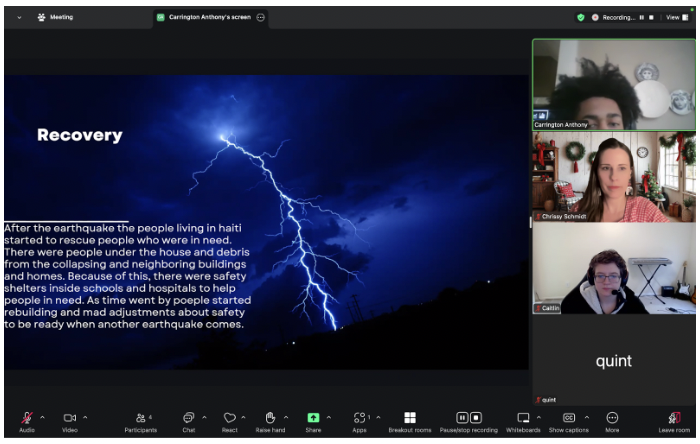Open the View layout menu
Image resolution: width=700 pixels, height=444 pixels.
677,17
